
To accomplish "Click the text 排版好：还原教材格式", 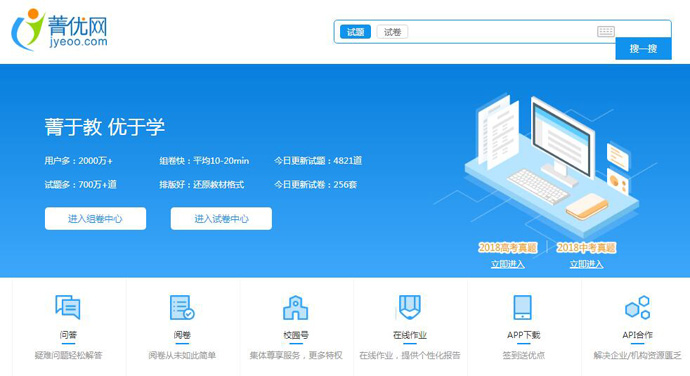I will coord(202,184).
